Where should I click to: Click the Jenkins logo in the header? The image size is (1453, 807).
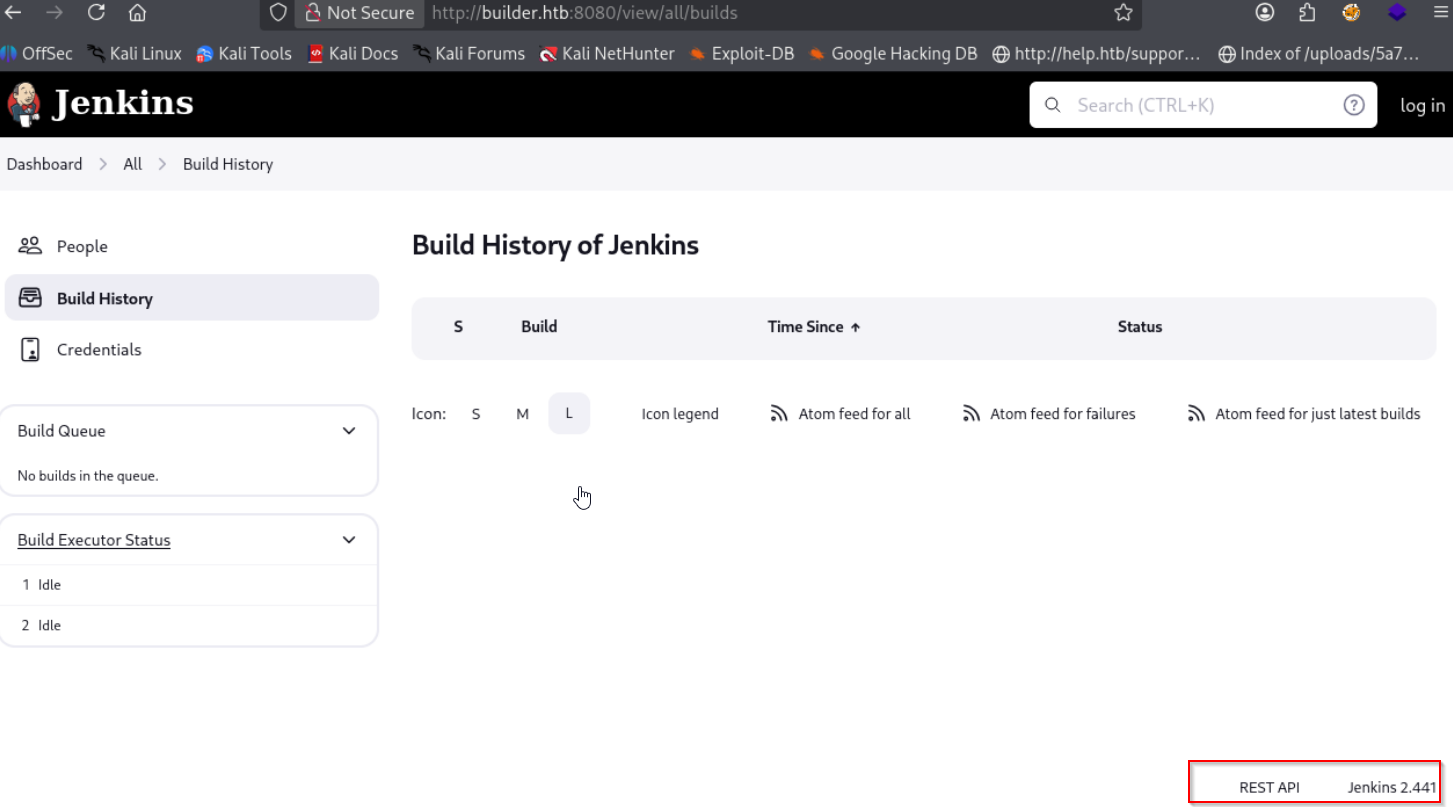[100, 104]
